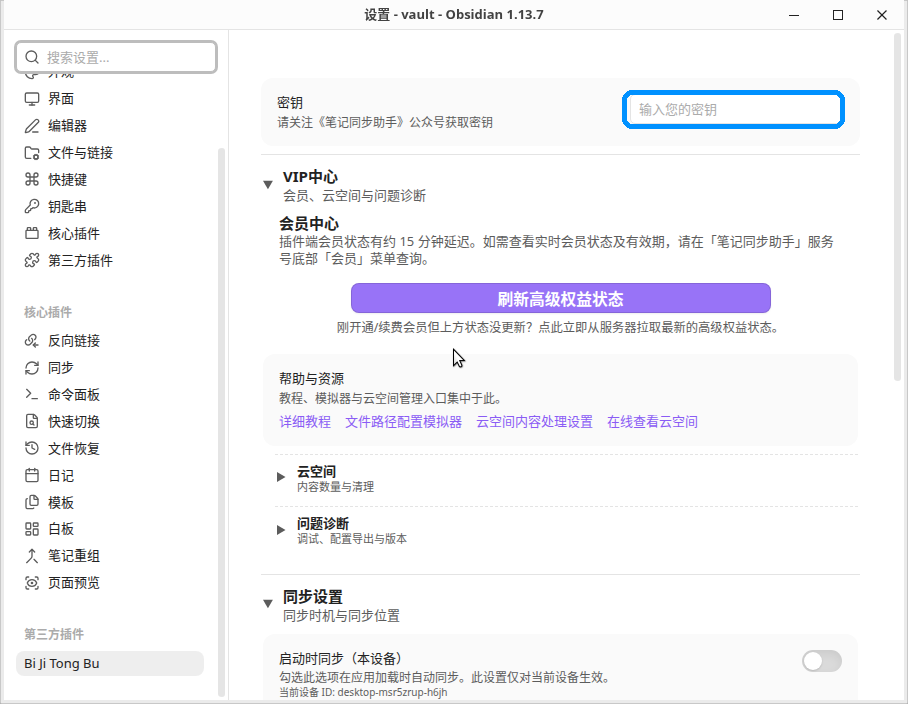The height and width of the screenshot is (704, 908).
Task: Open the 快速切换 plugin settings
Action: 110,421
